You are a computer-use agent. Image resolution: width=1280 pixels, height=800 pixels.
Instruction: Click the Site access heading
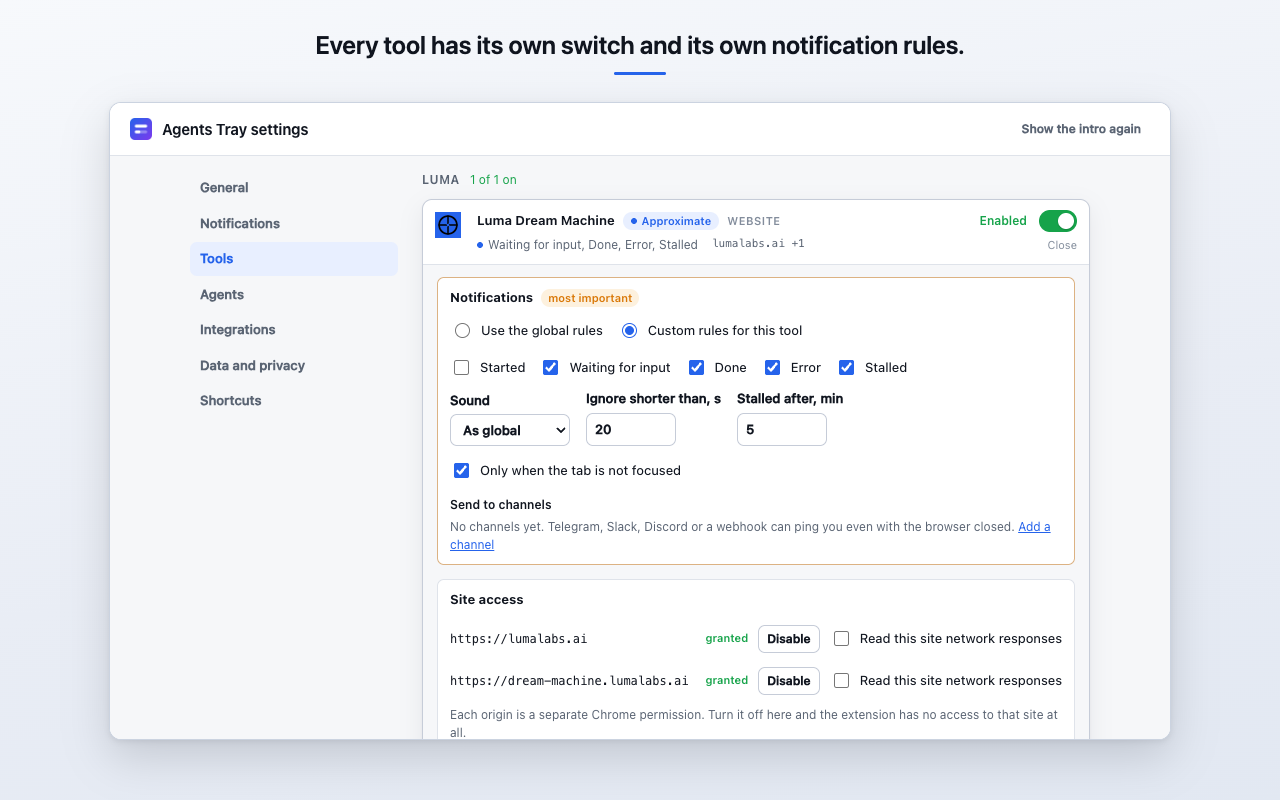click(x=487, y=600)
